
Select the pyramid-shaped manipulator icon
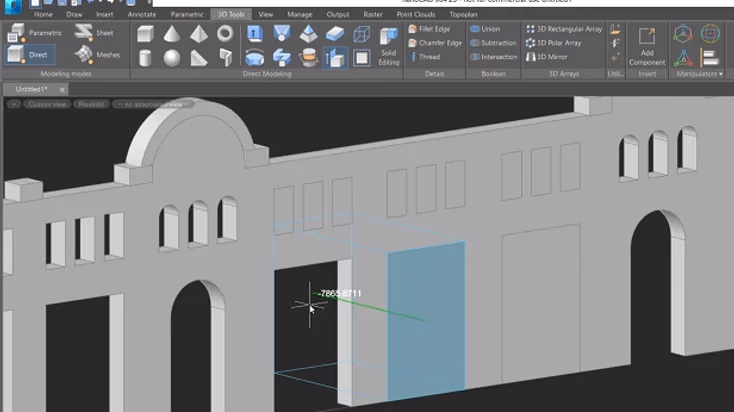click(683, 58)
